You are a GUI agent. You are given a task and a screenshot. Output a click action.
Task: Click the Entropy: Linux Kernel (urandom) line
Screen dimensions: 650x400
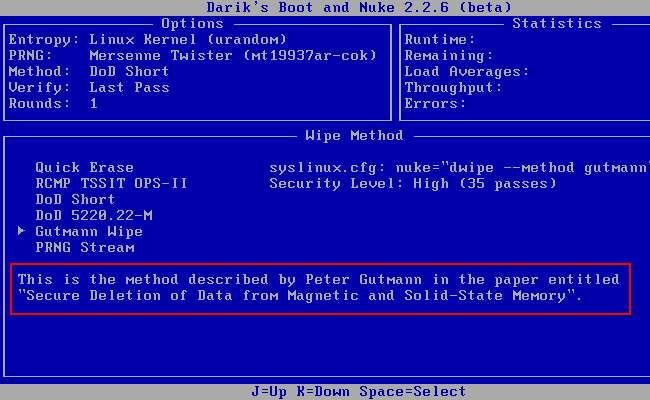148,39
